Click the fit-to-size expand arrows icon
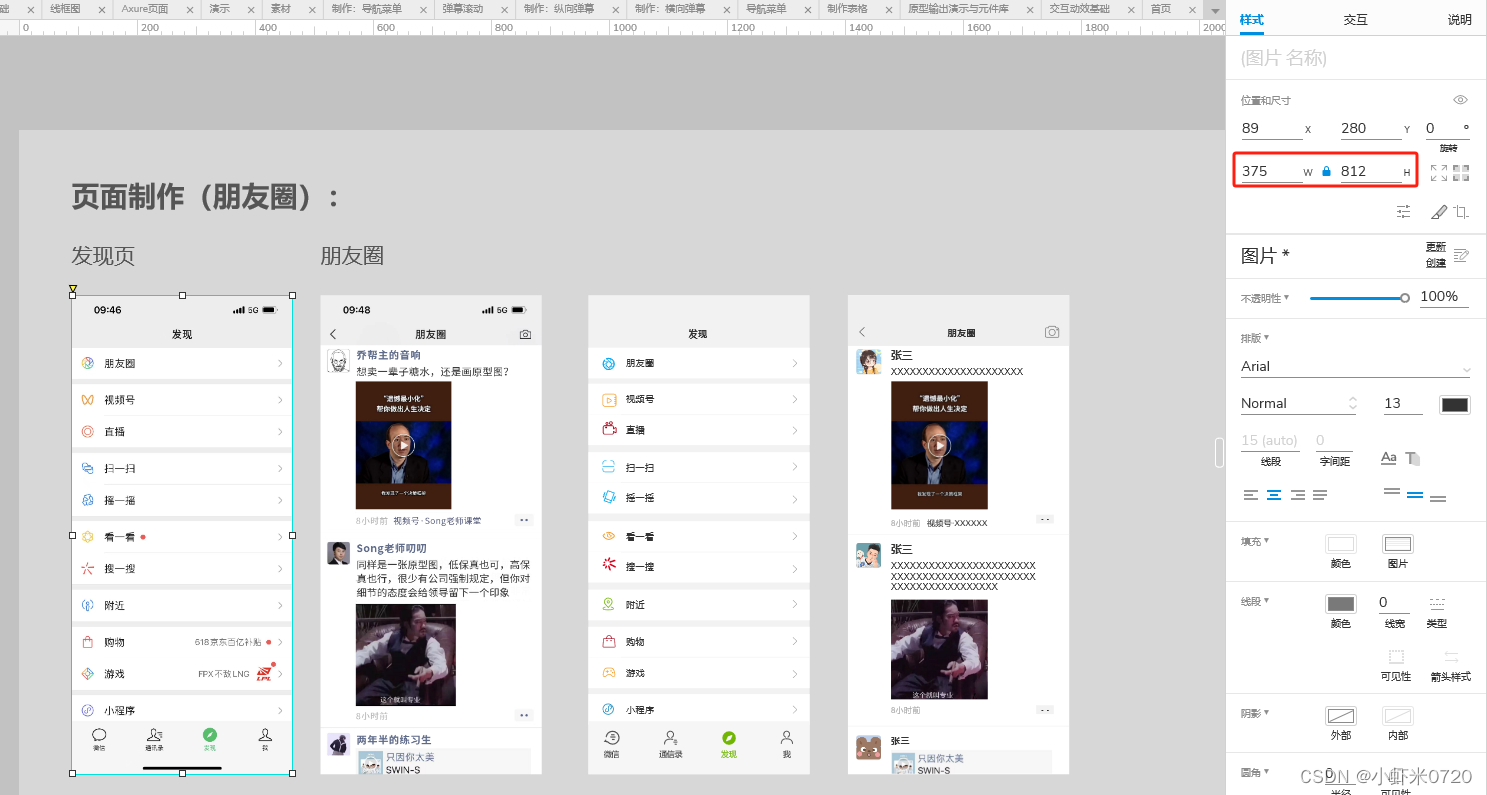The height and width of the screenshot is (795, 1487). click(1439, 173)
